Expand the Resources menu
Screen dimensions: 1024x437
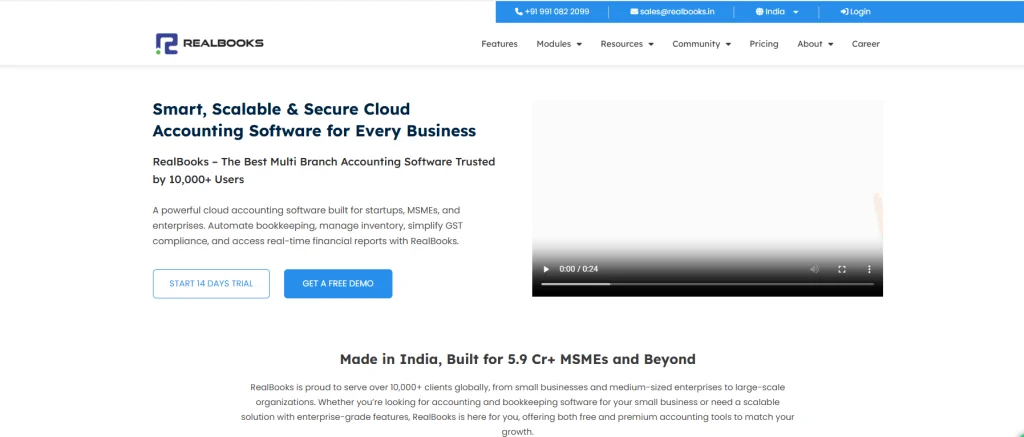tap(627, 44)
